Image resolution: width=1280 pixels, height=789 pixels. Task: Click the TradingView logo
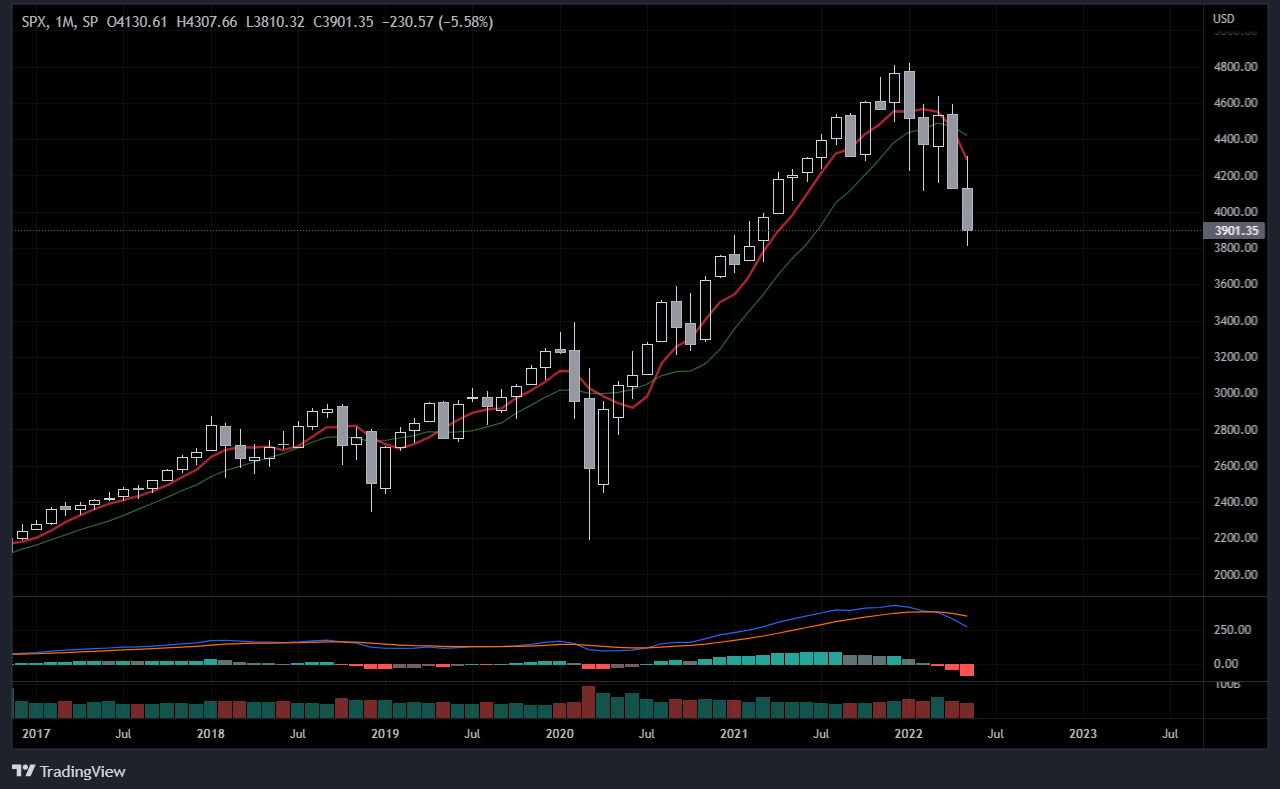[68, 771]
